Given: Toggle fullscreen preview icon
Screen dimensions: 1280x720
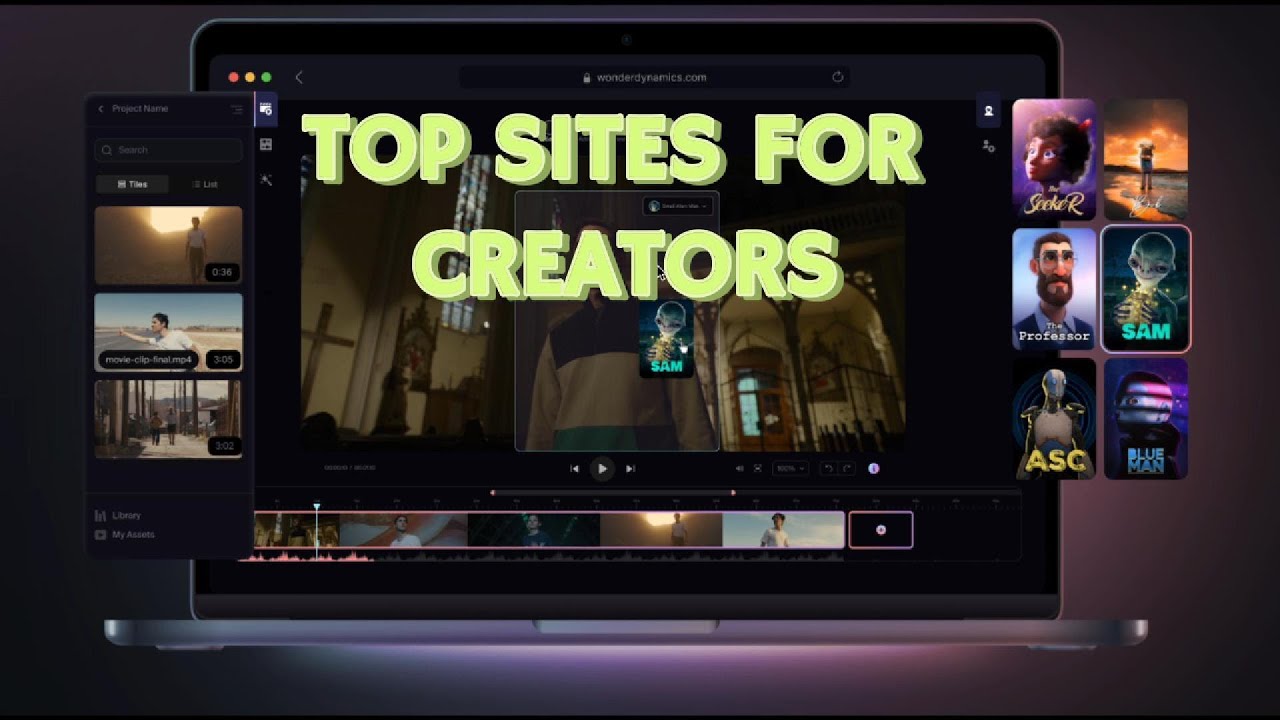Looking at the screenshot, I should (758, 468).
